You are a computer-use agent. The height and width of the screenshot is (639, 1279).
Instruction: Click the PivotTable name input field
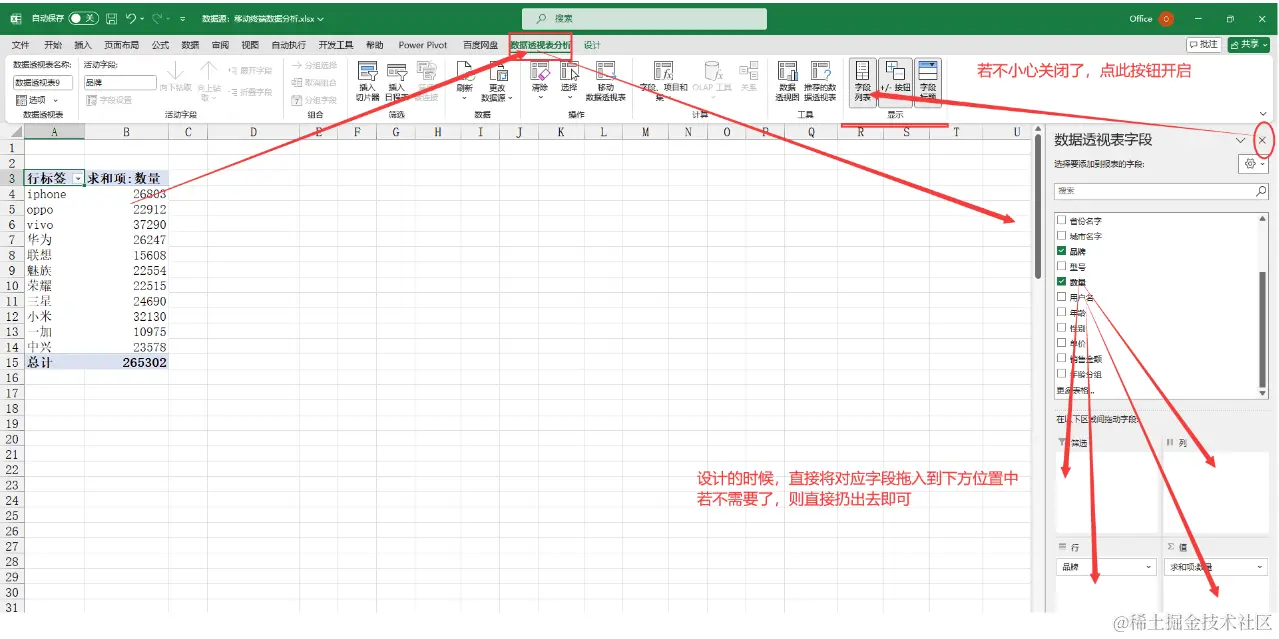43,83
